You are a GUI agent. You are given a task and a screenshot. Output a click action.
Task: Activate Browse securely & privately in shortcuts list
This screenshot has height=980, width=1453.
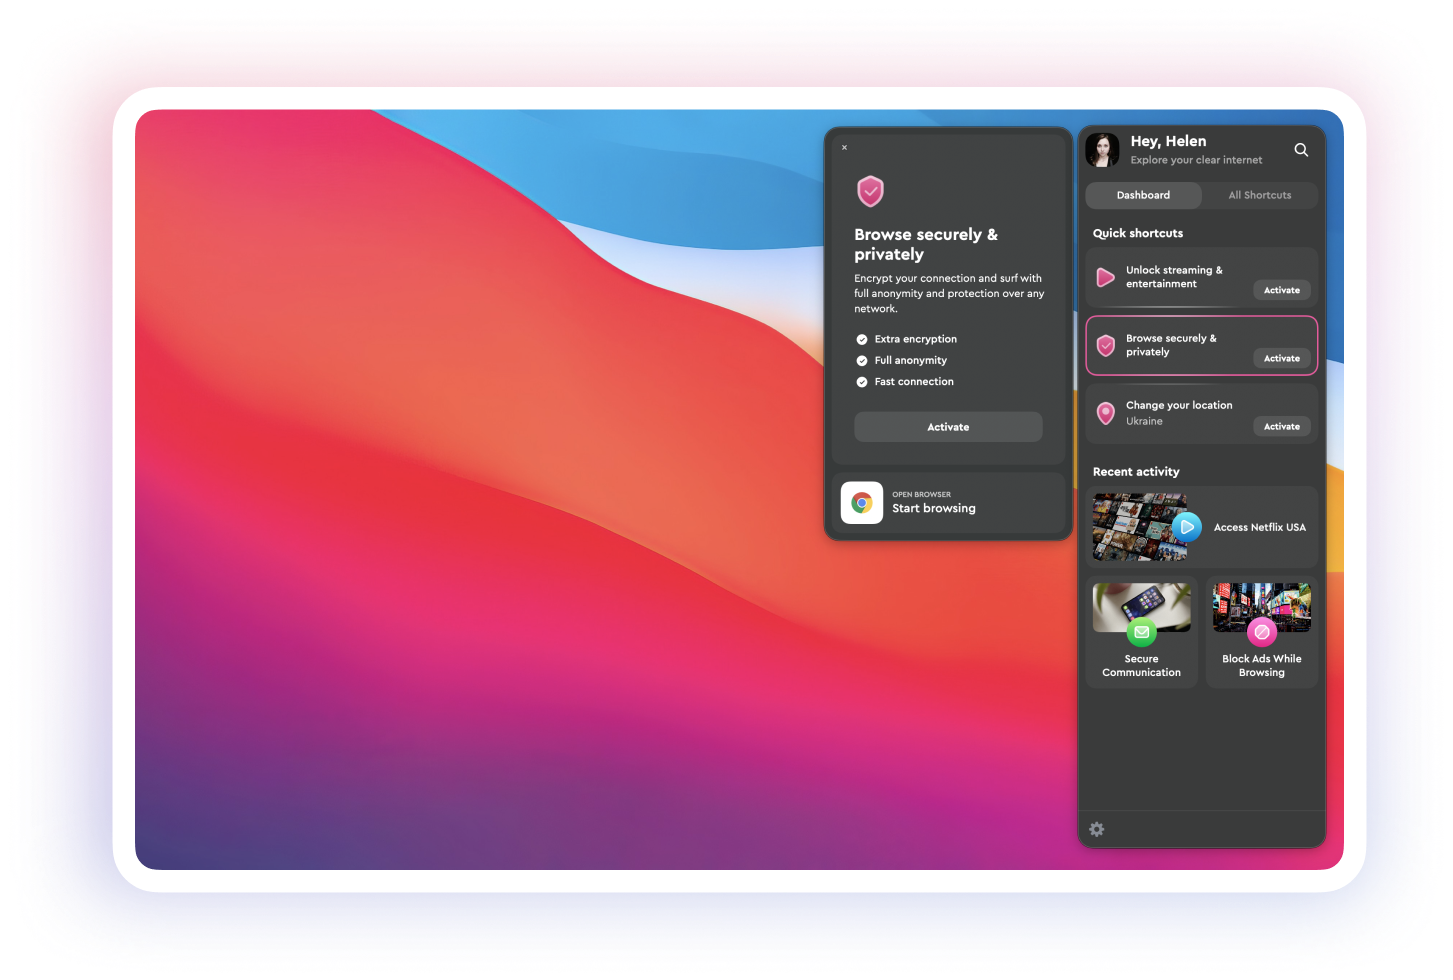1282,358
